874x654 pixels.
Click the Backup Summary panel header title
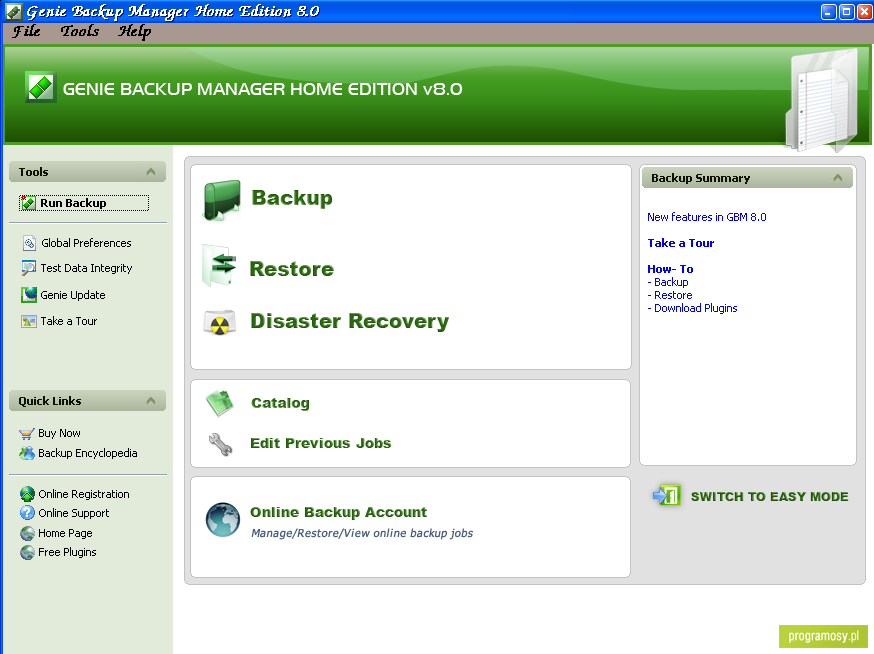pyautogui.click(x=700, y=178)
